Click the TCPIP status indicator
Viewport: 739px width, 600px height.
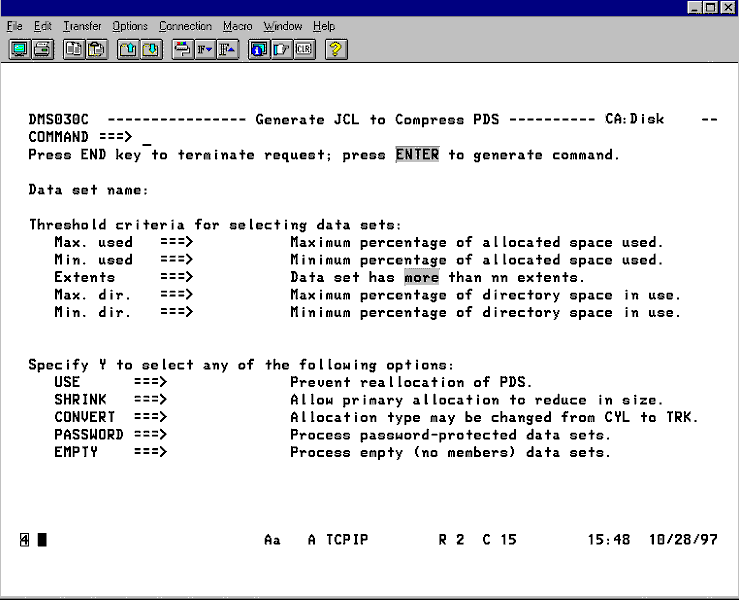(x=347, y=540)
